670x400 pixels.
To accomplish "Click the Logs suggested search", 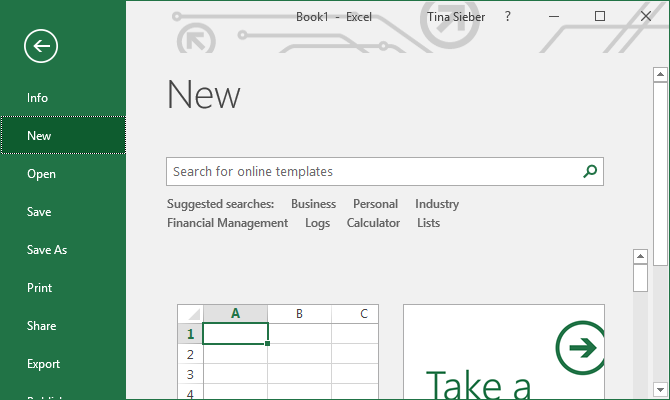I will pos(317,223).
